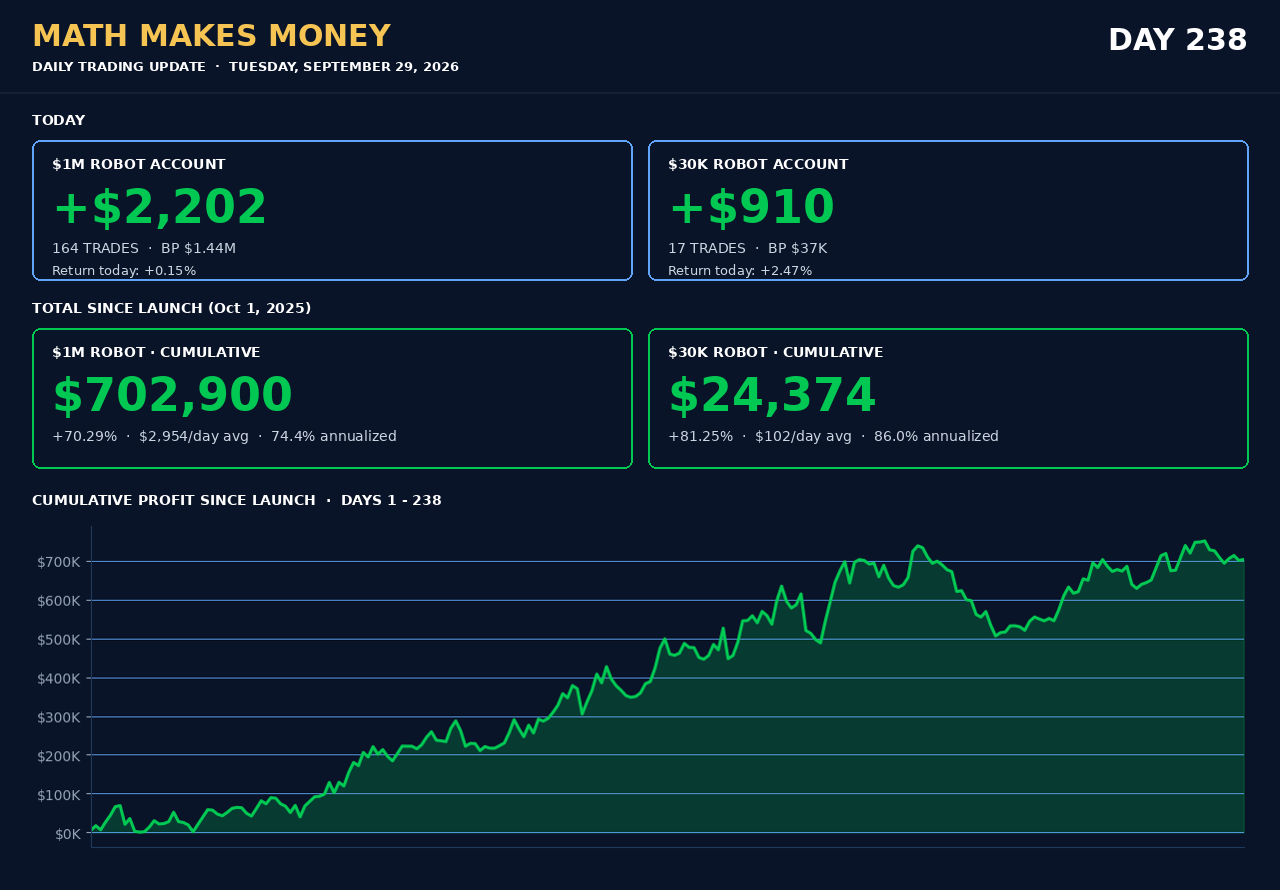Click the $100K y-axis label
This screenshot has width=1280, height=890.
click(60, 795)
